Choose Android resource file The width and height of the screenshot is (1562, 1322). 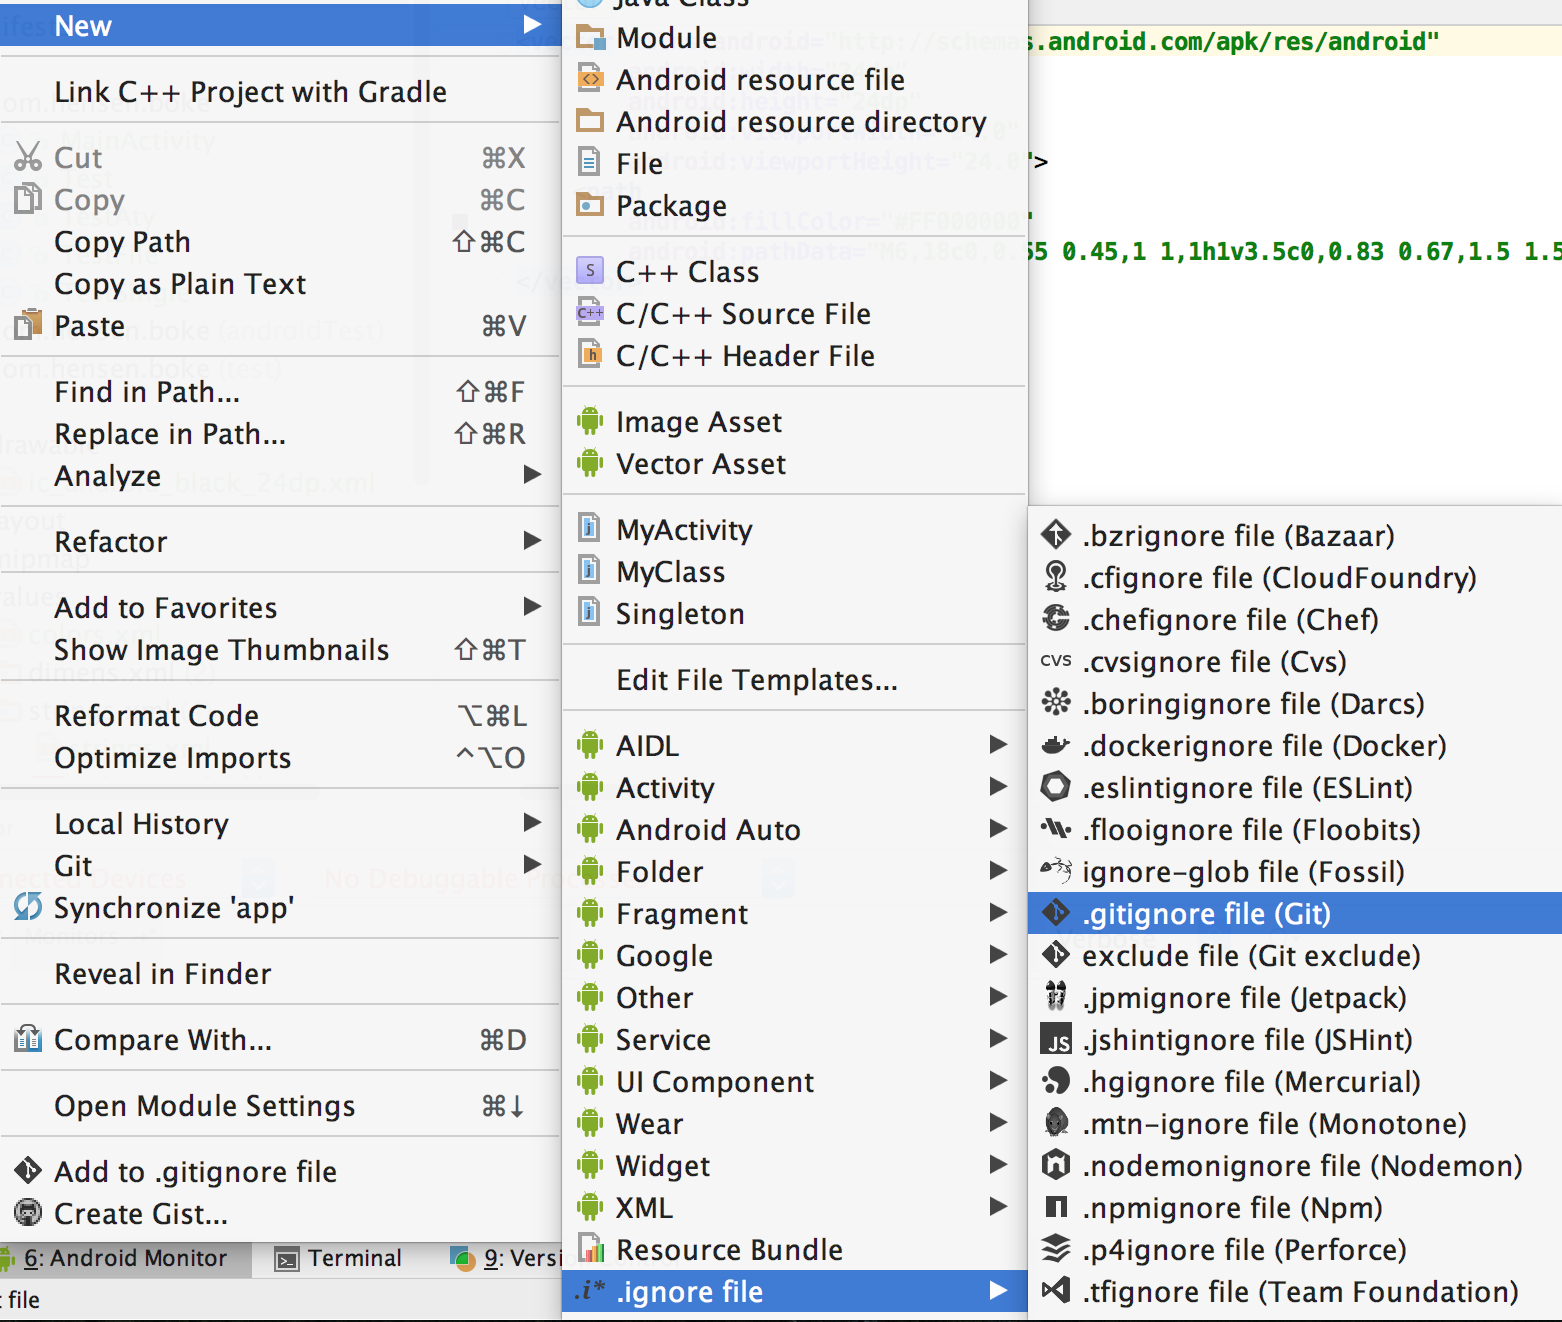coord(795,79)
